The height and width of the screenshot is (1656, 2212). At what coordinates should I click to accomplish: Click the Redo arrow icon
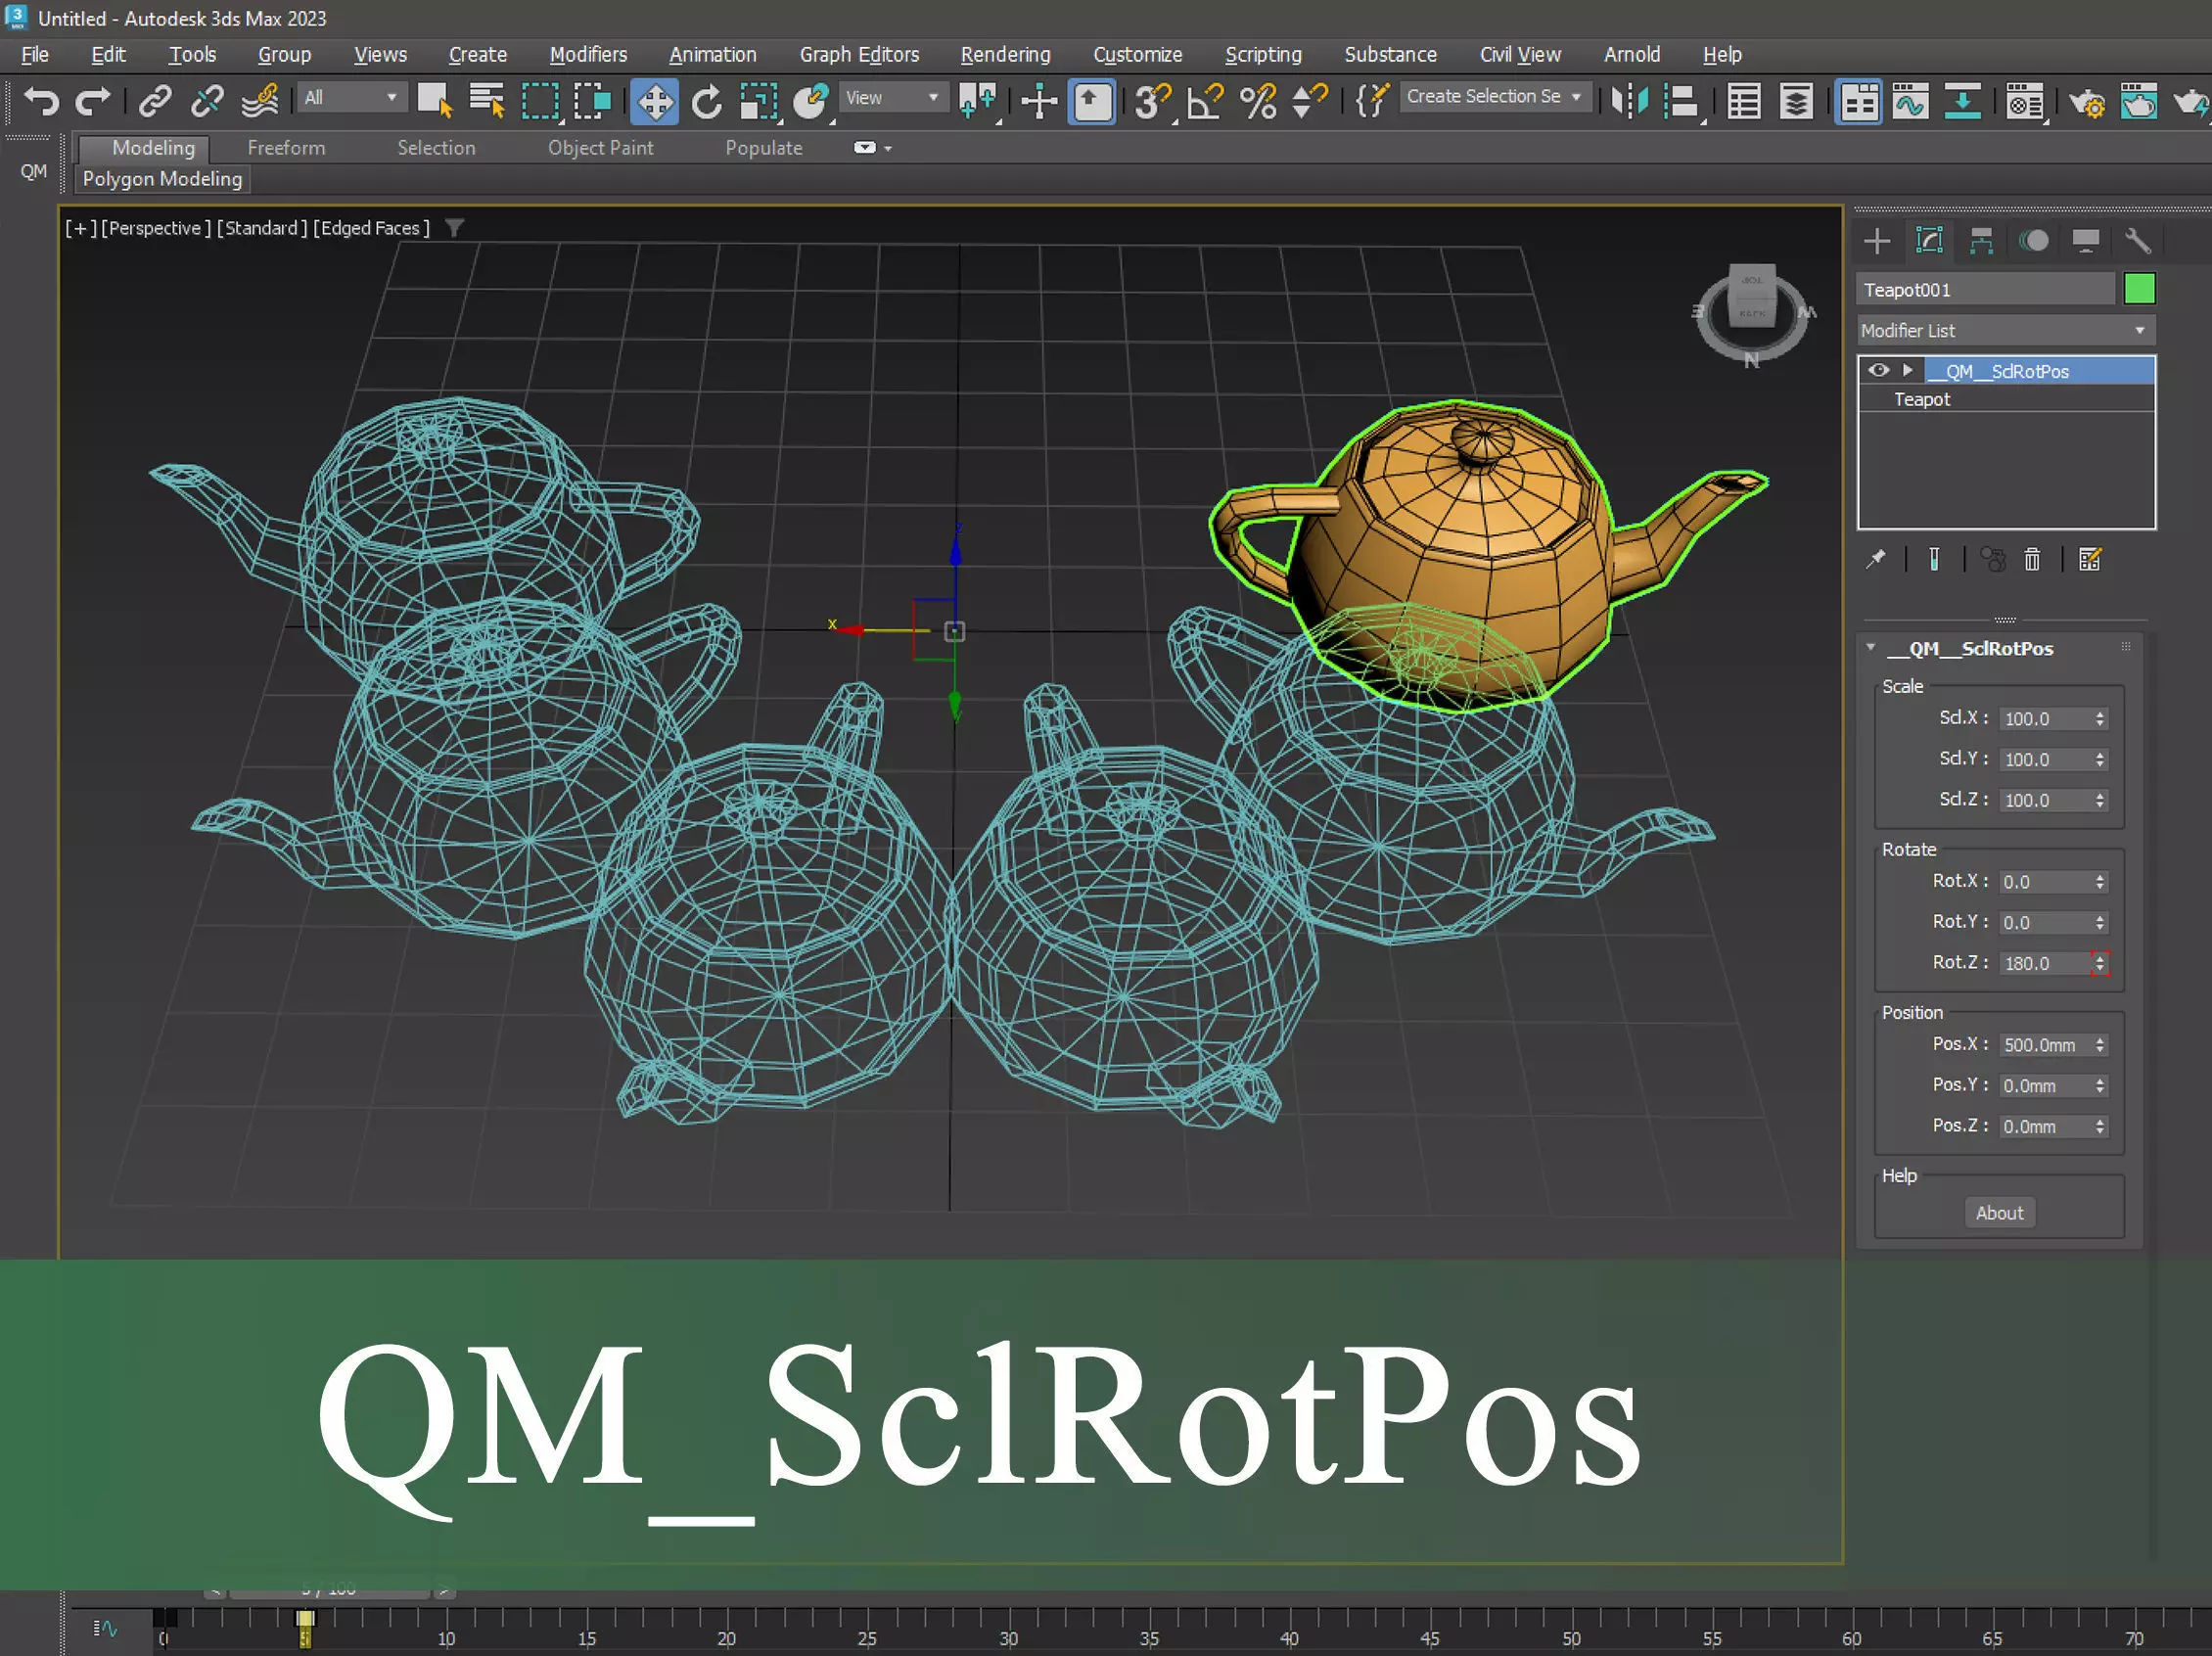point(93,101)
